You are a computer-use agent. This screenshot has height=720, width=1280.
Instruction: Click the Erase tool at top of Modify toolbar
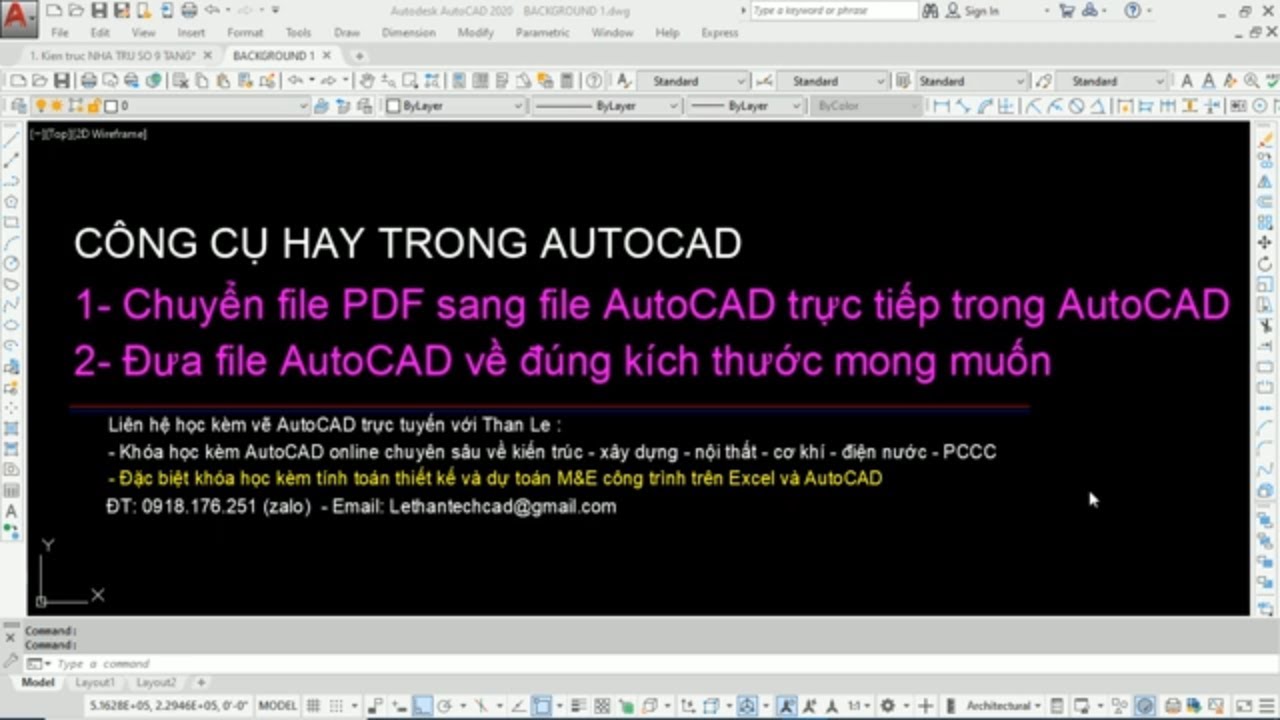[1265, 139]
